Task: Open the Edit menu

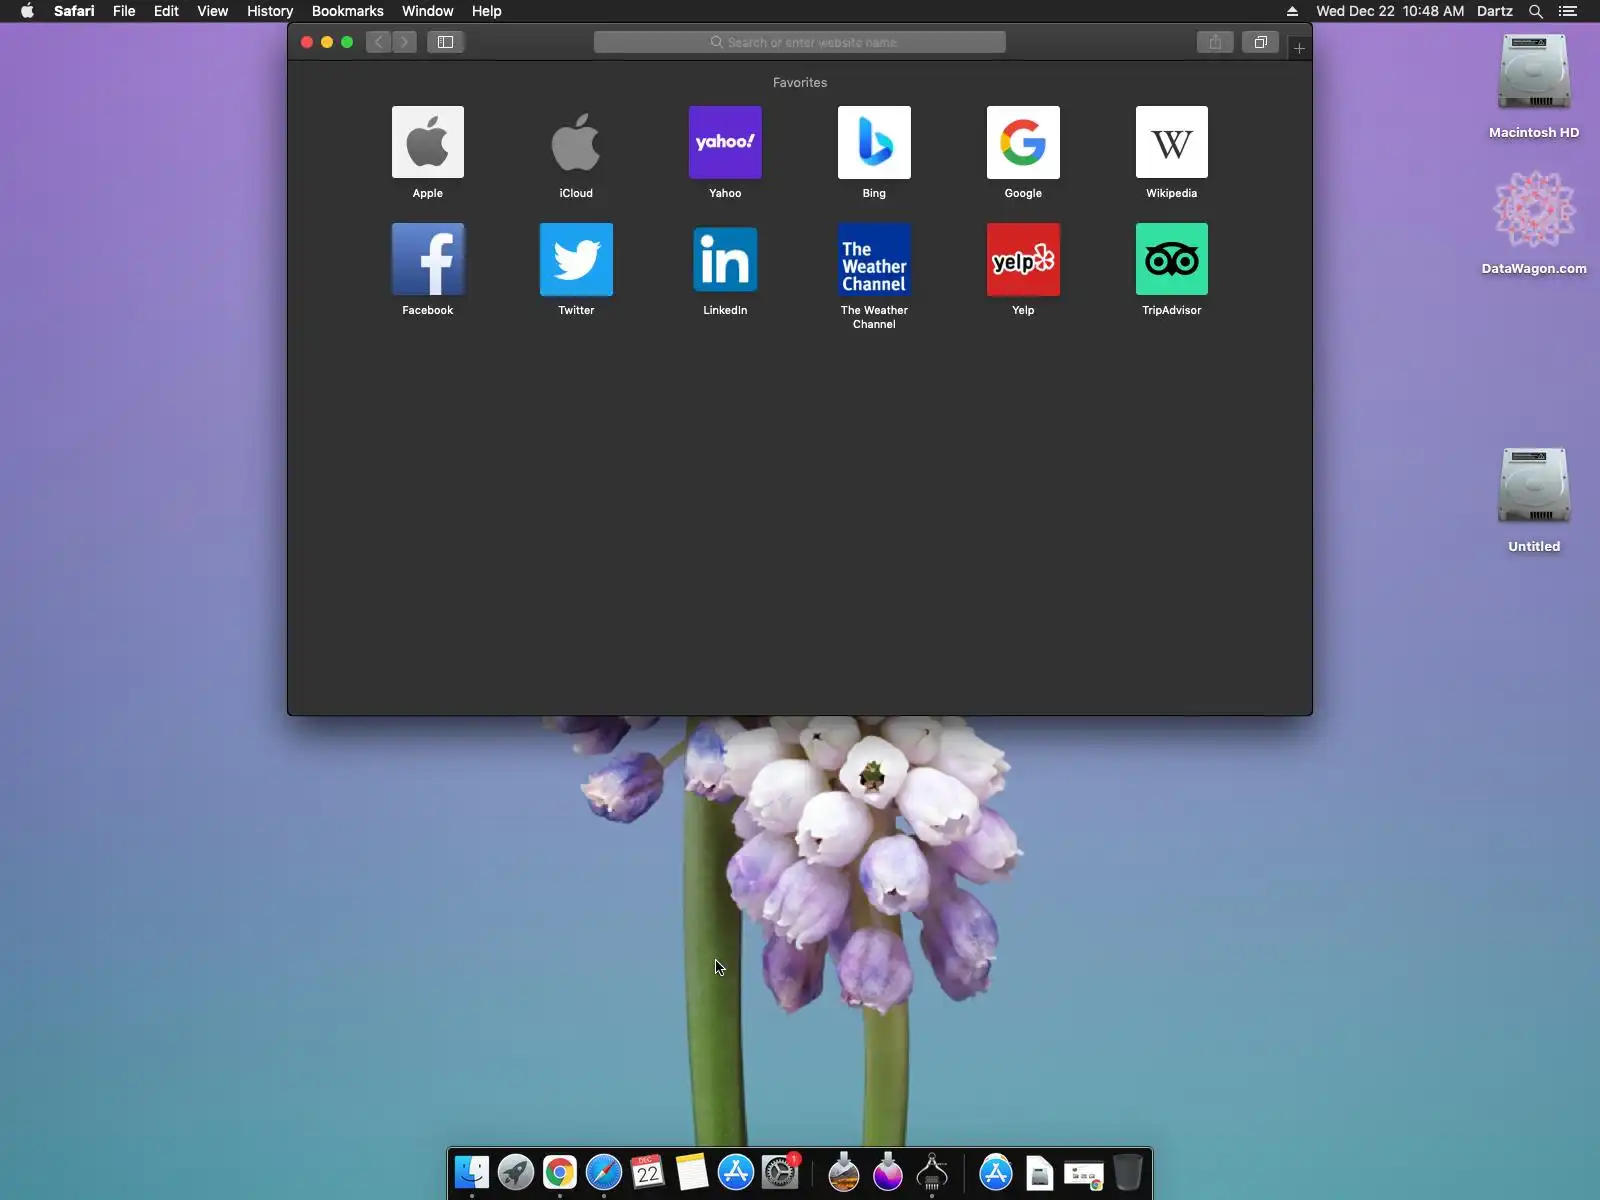Action: coord(166,11)
